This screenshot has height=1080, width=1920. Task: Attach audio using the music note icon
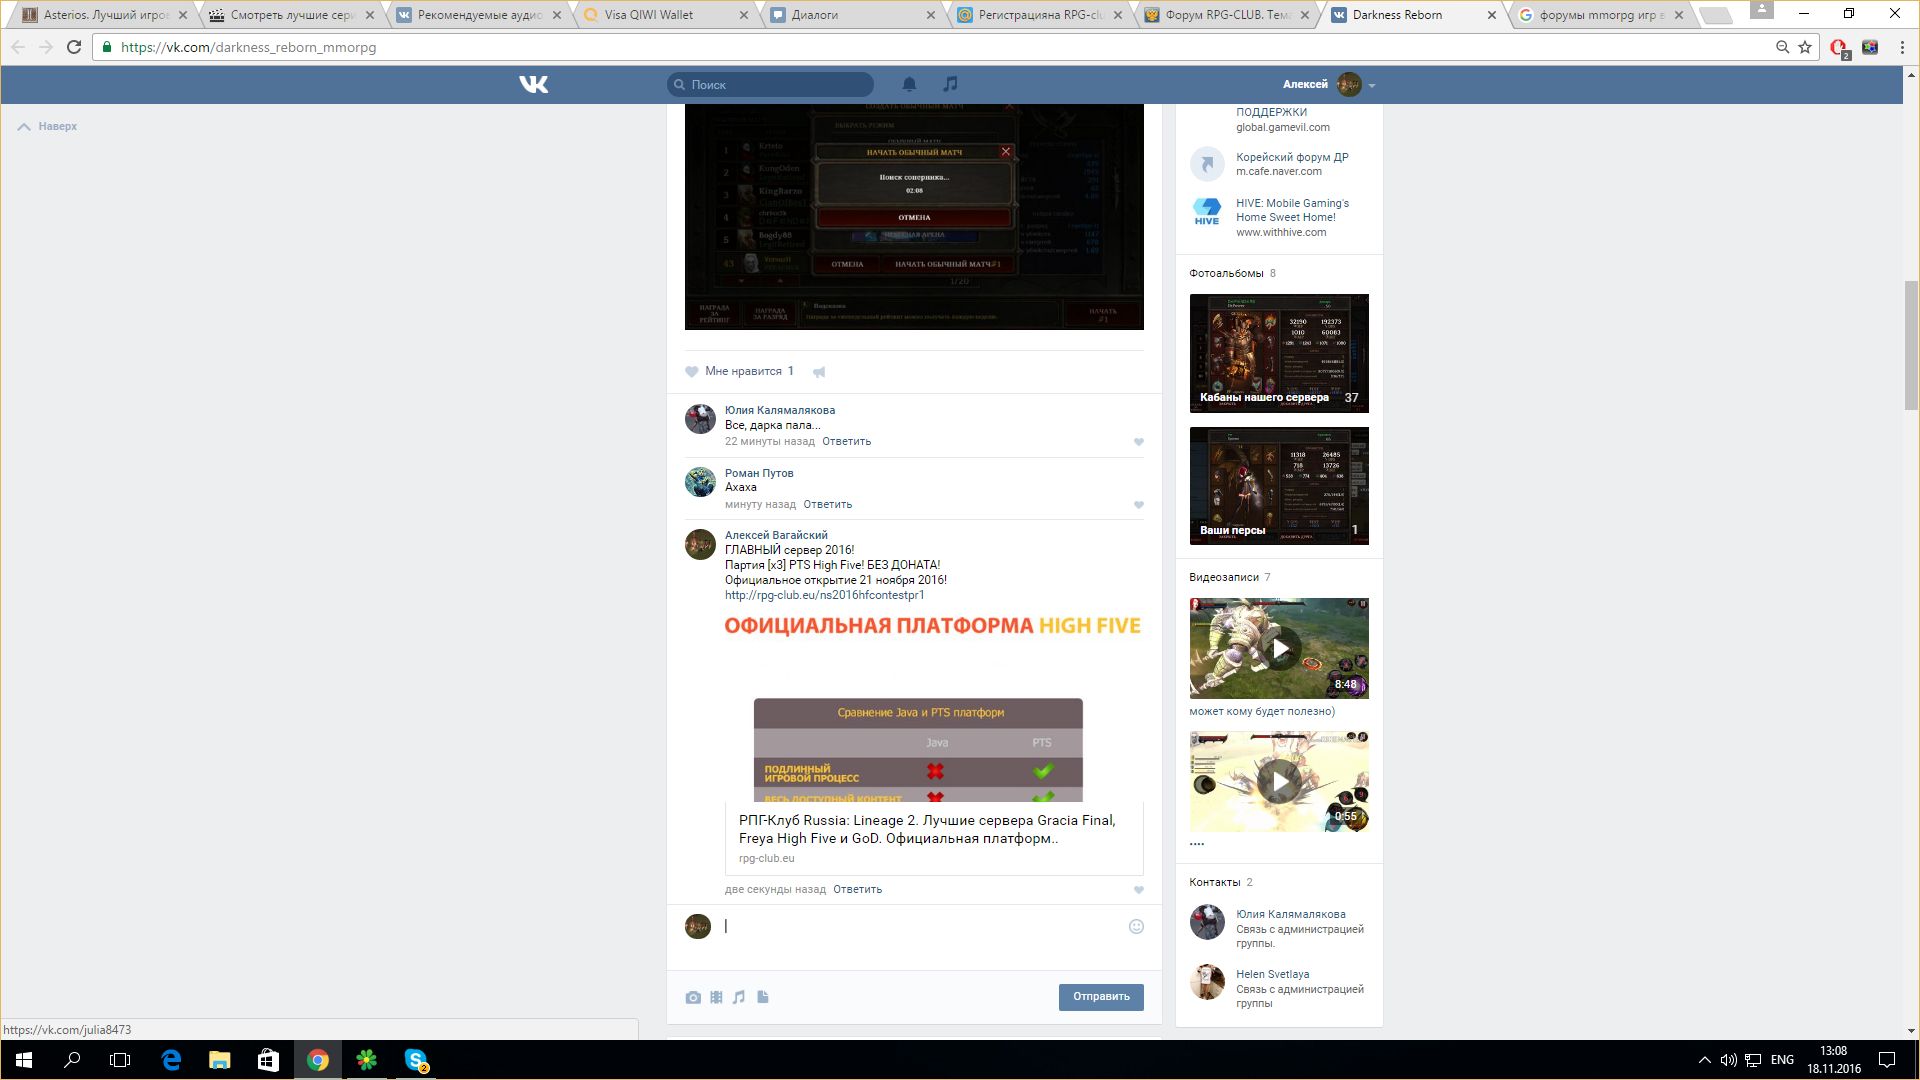(x=739, y=997)
